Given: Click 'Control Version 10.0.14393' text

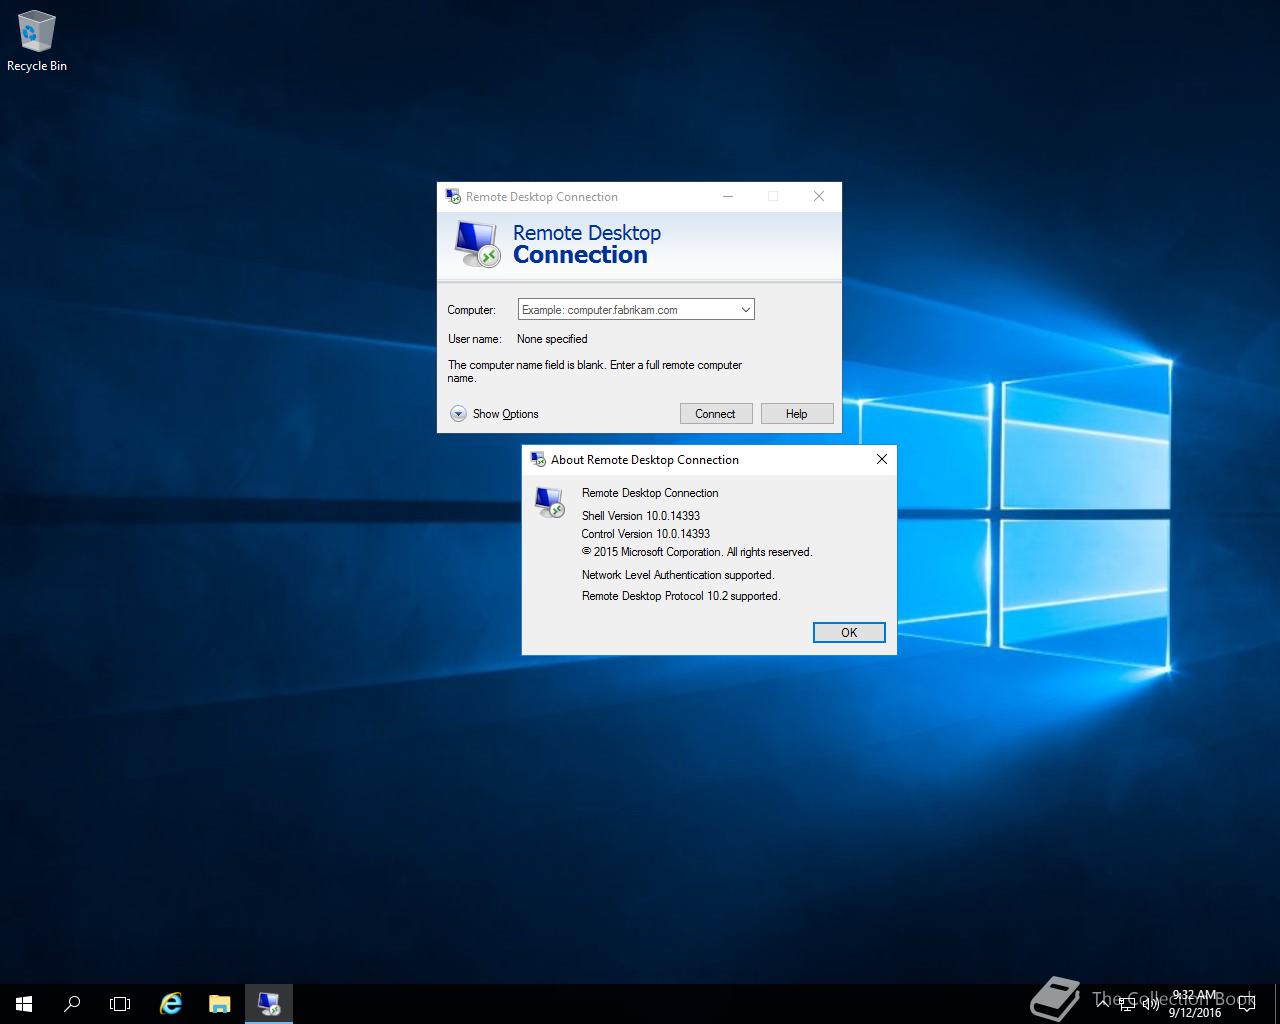Looking at the screenshot, I should point(646,534).
